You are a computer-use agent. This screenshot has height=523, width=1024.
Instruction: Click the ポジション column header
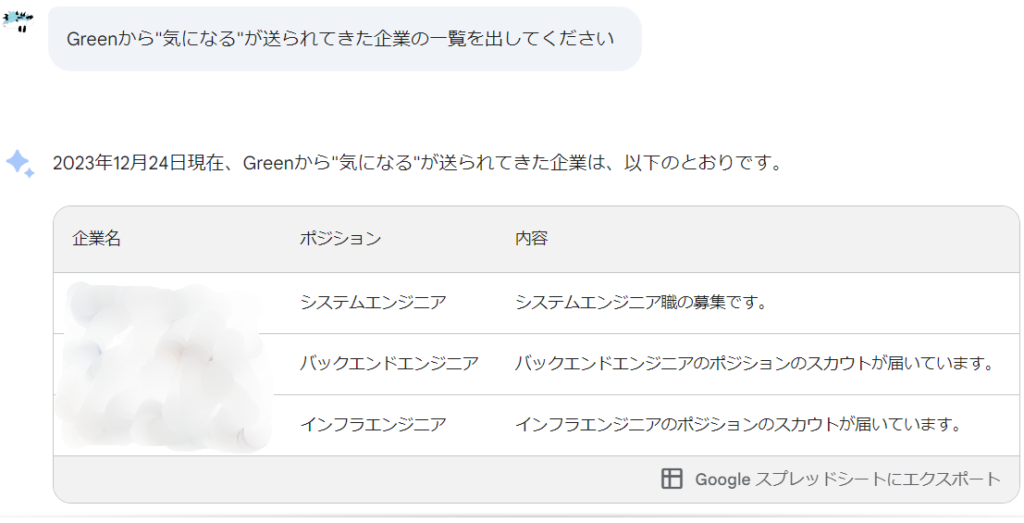click(x=340, y=238)
